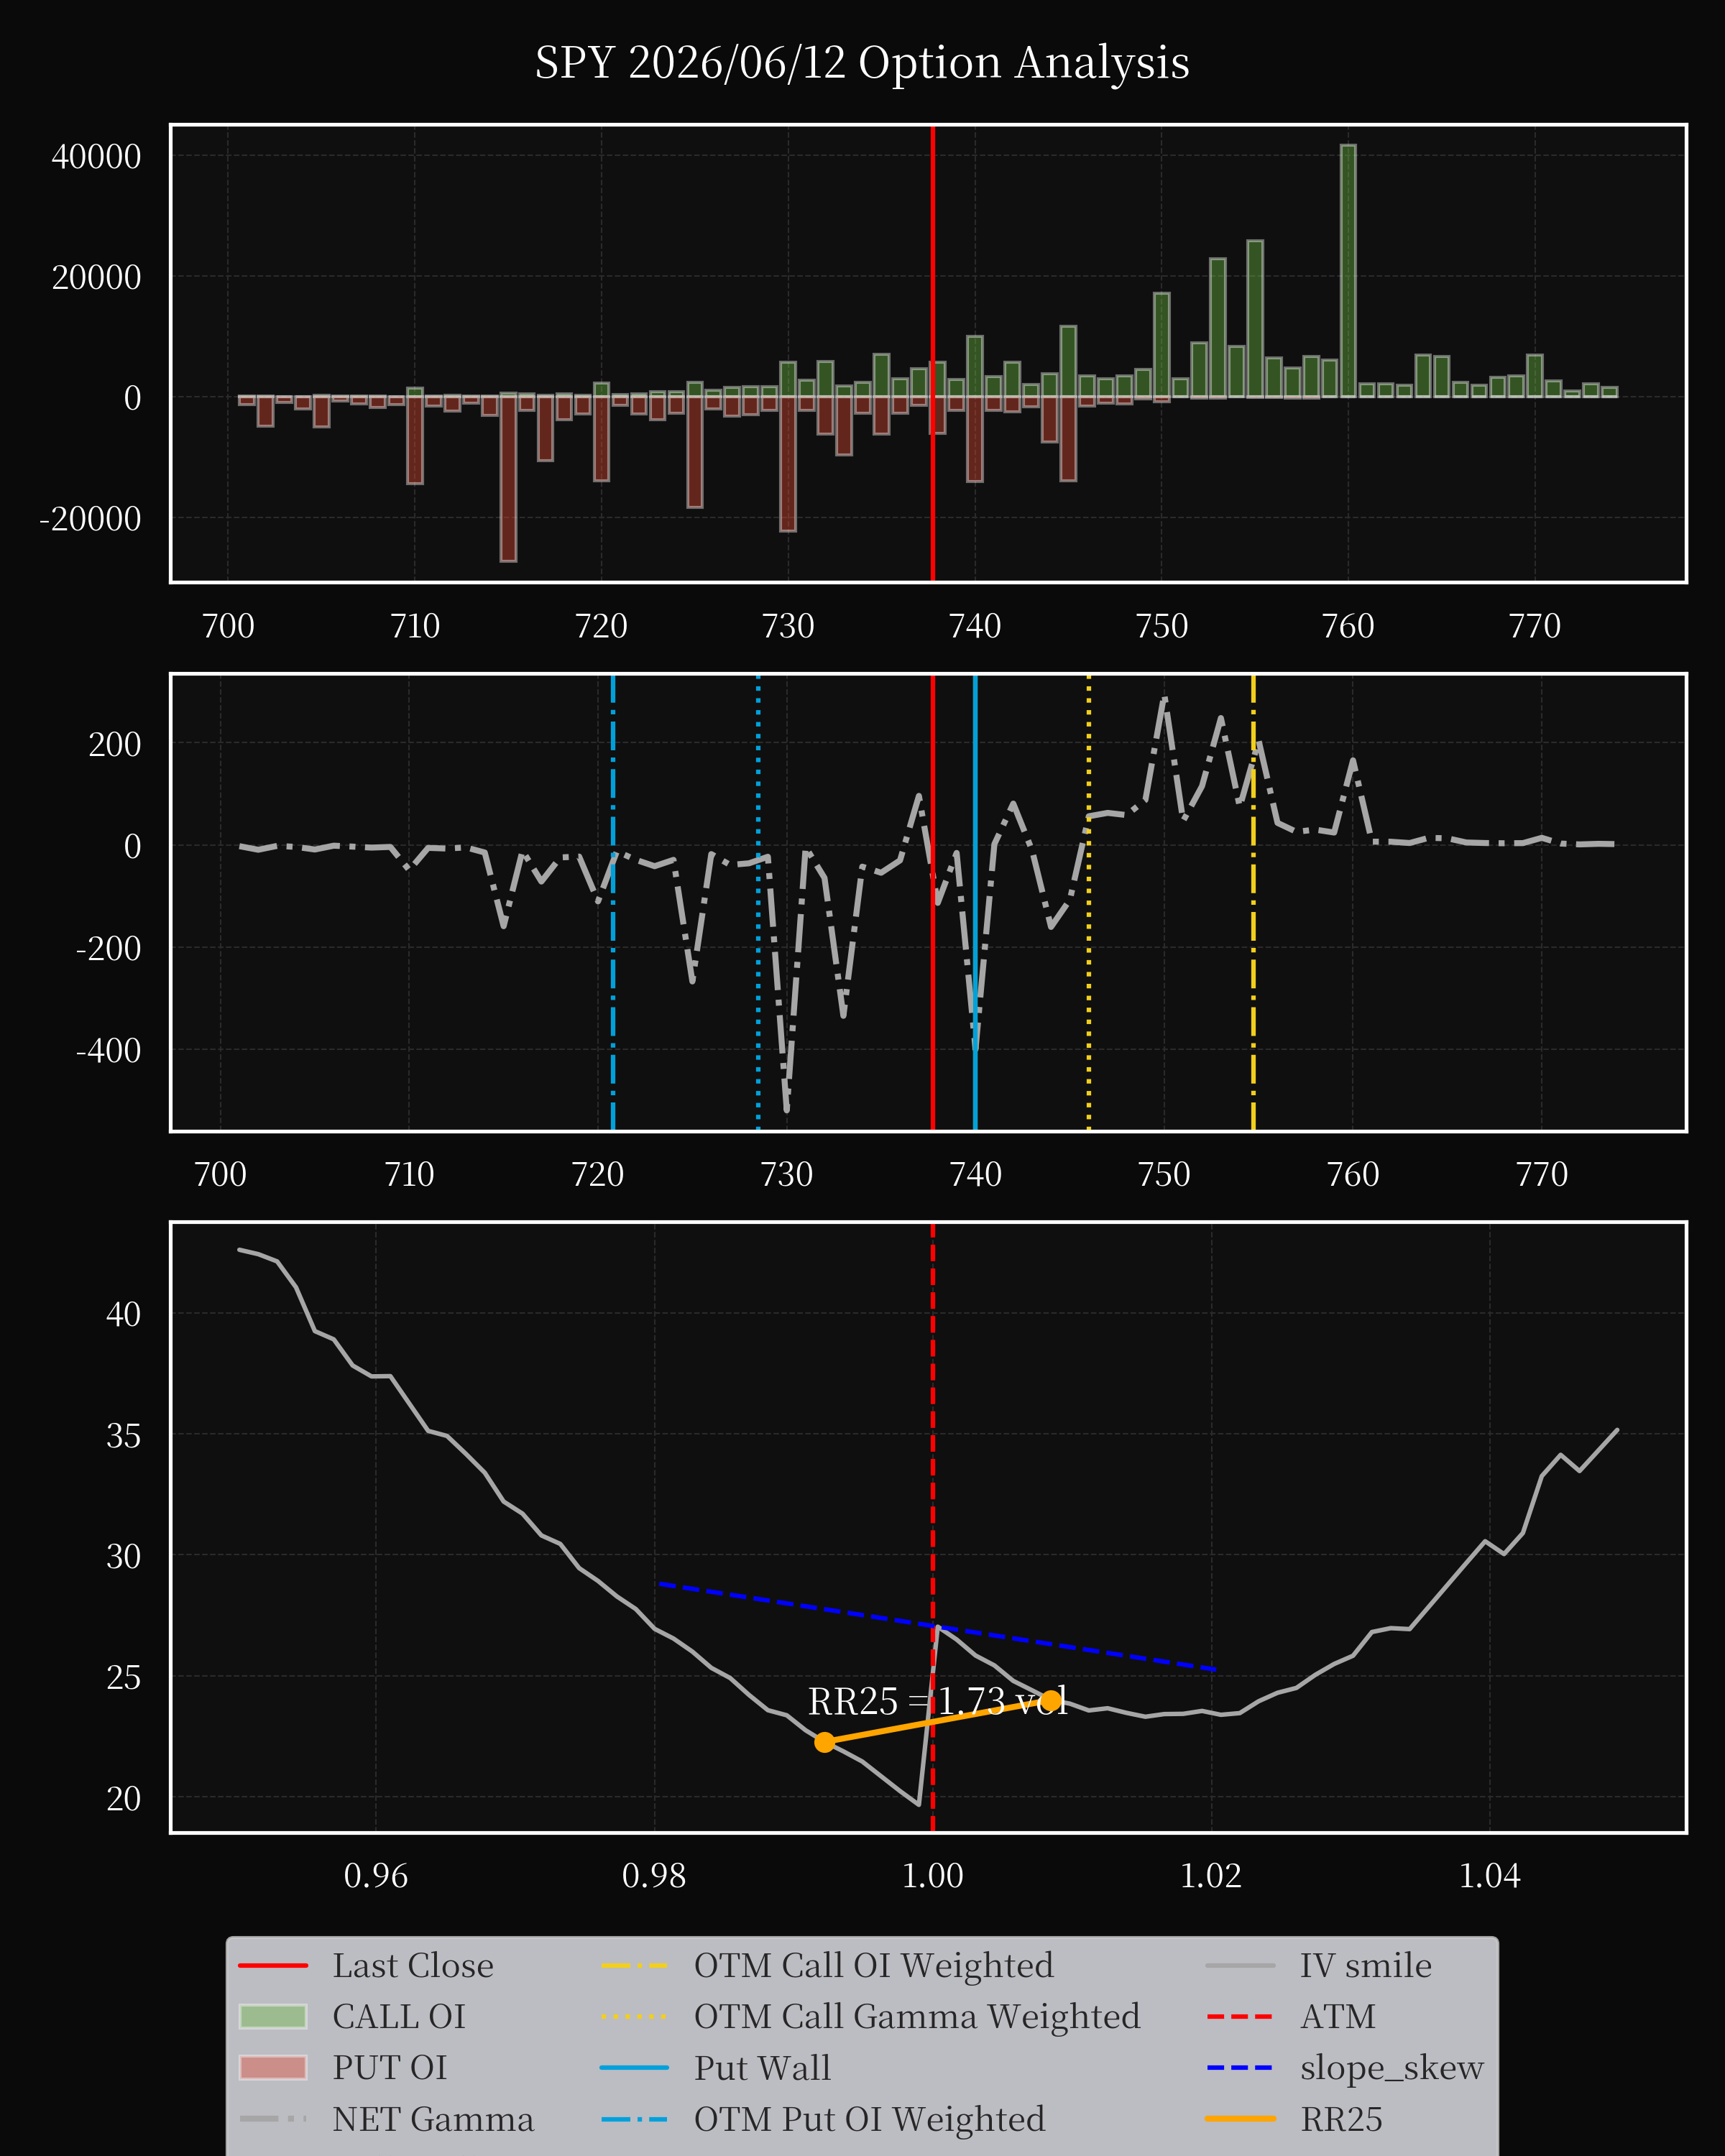Click the chart title SPY 2026/06/12 Option Analysis
This screenshot has width=1725, height=2156.
point(862,63)
